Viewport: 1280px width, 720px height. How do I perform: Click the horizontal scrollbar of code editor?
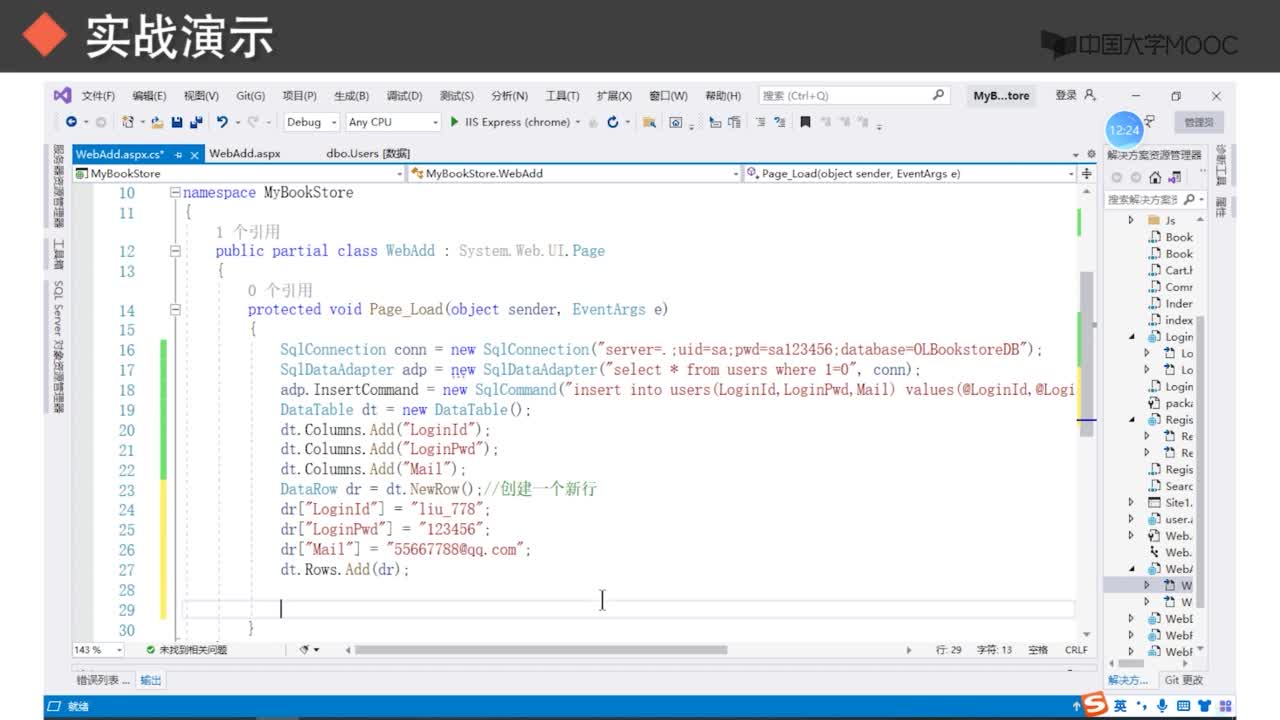tap(541, 650)
